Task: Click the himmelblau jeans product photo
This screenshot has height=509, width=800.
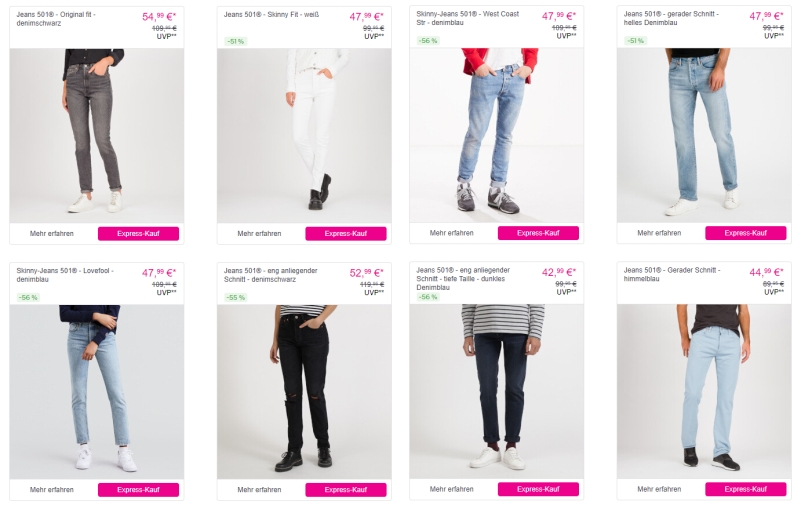Action: click(704, 391)
